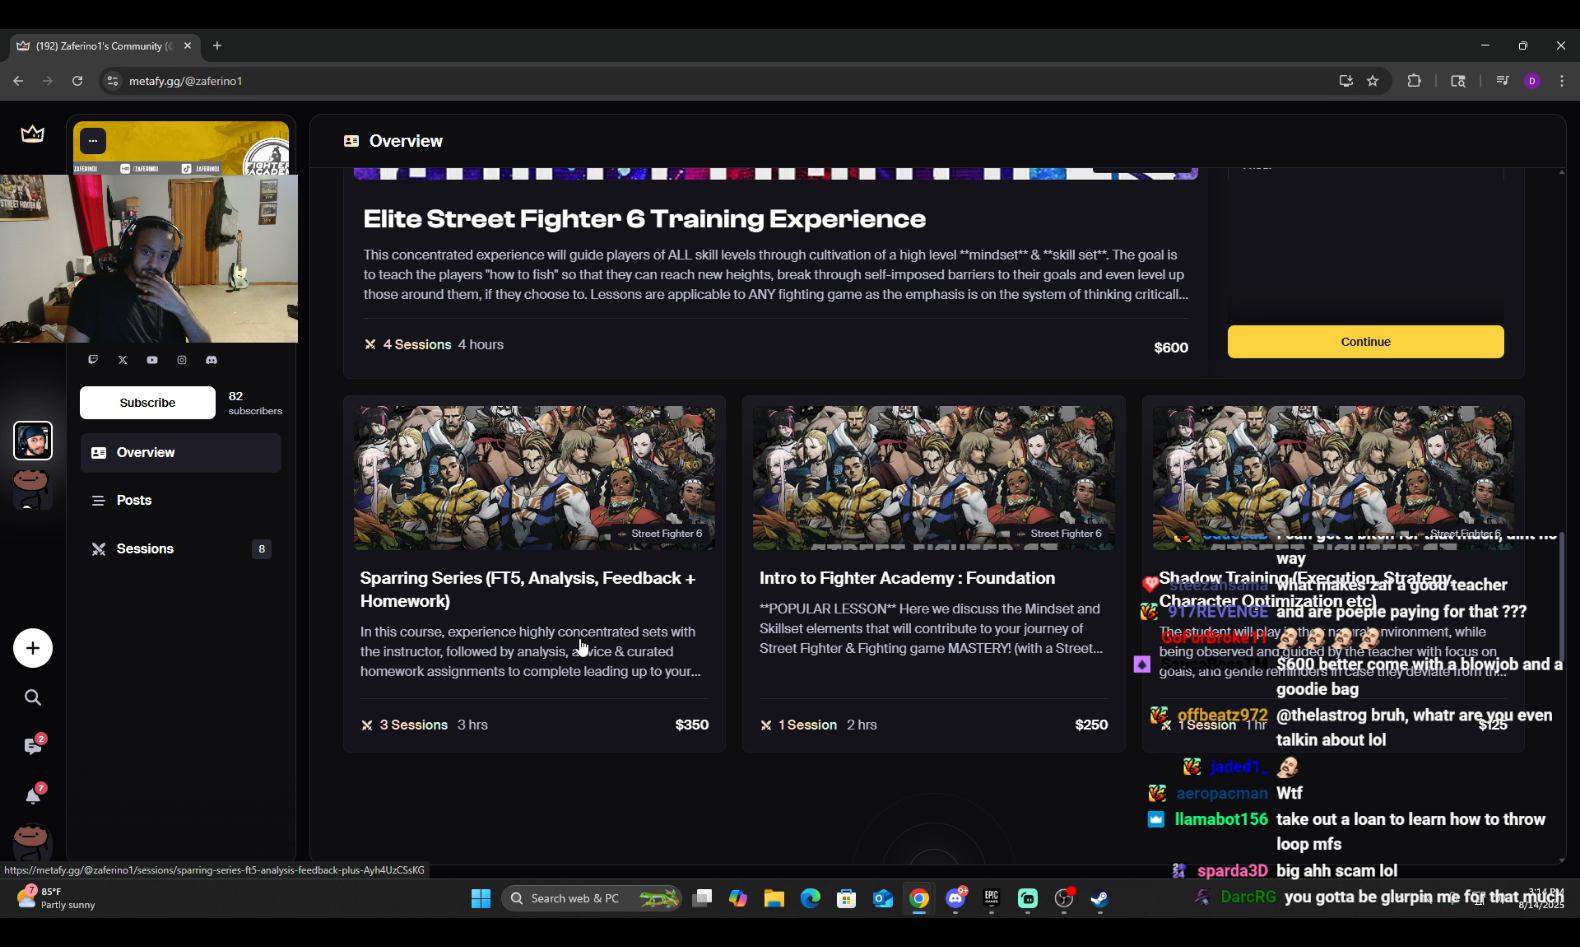Open the Twitch social link icon

point(93,360)
